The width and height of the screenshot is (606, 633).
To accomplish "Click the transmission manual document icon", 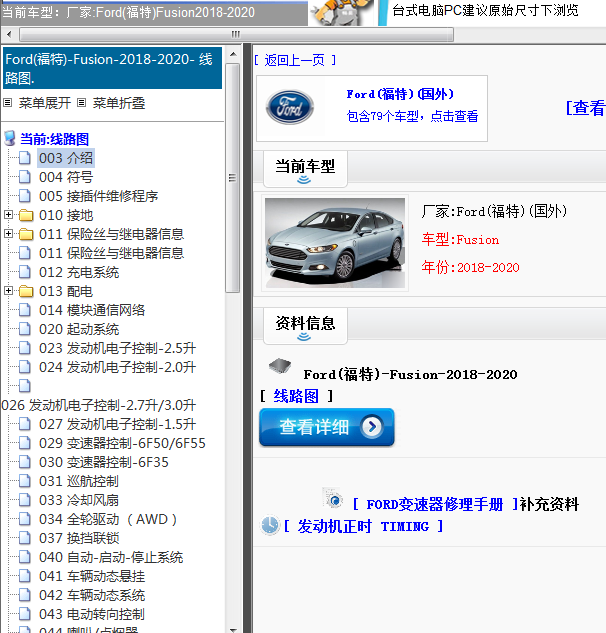I will (x=333, y=498).
